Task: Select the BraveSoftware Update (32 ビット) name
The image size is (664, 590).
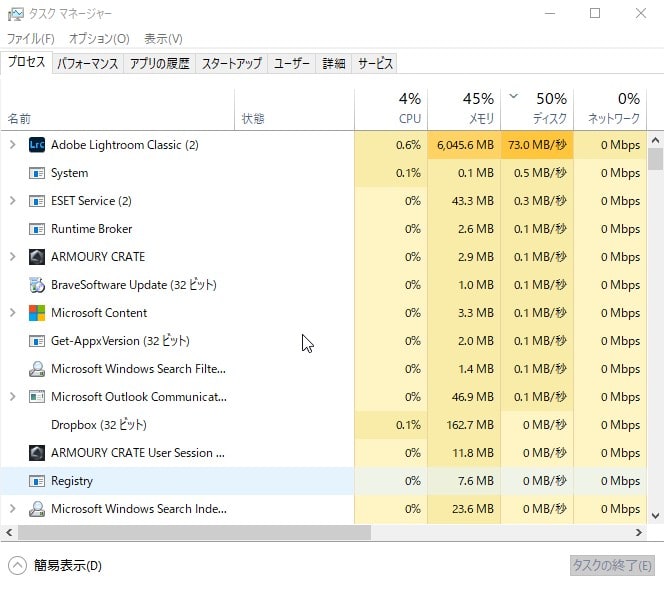Action: point(134,285)
